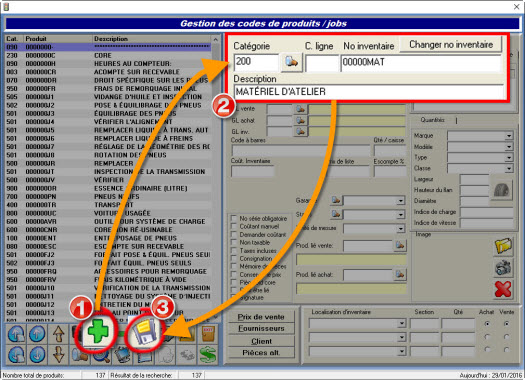Screen dimensions: 525x380
Task: Sort list by Cat. column header
Action: point(14,39)
